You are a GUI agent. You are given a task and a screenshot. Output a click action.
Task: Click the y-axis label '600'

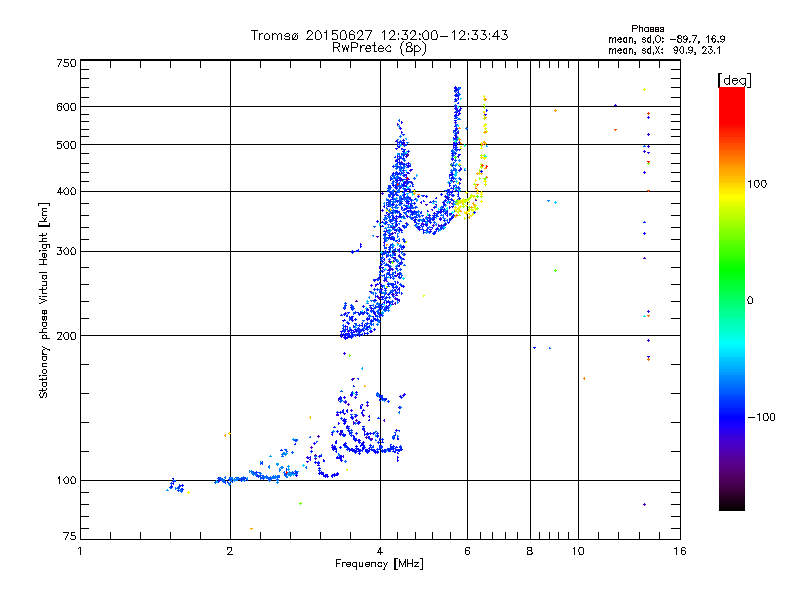click(66, 107)
